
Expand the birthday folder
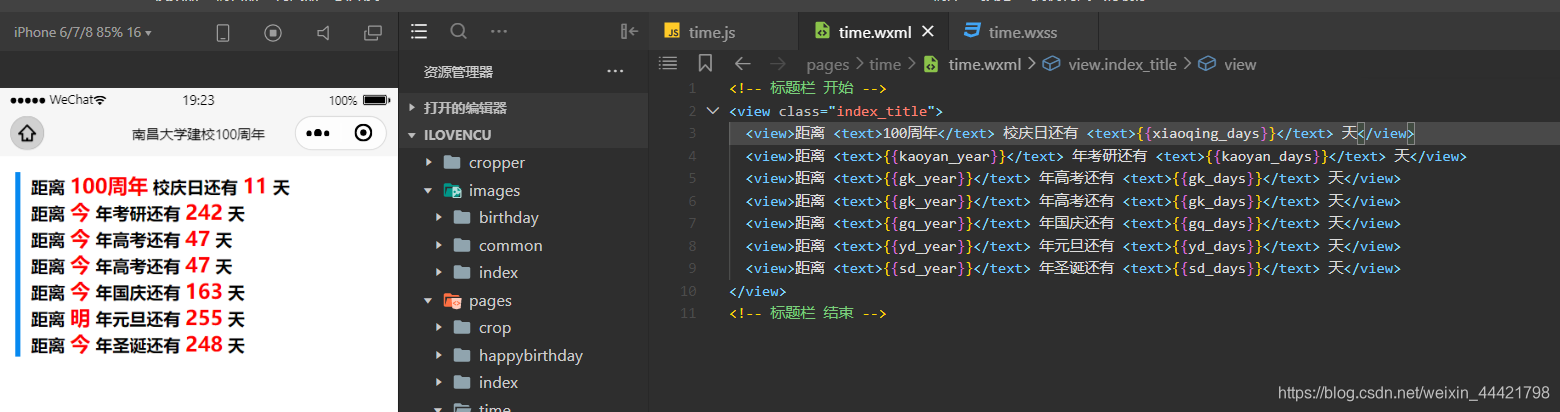click(523, 217)
